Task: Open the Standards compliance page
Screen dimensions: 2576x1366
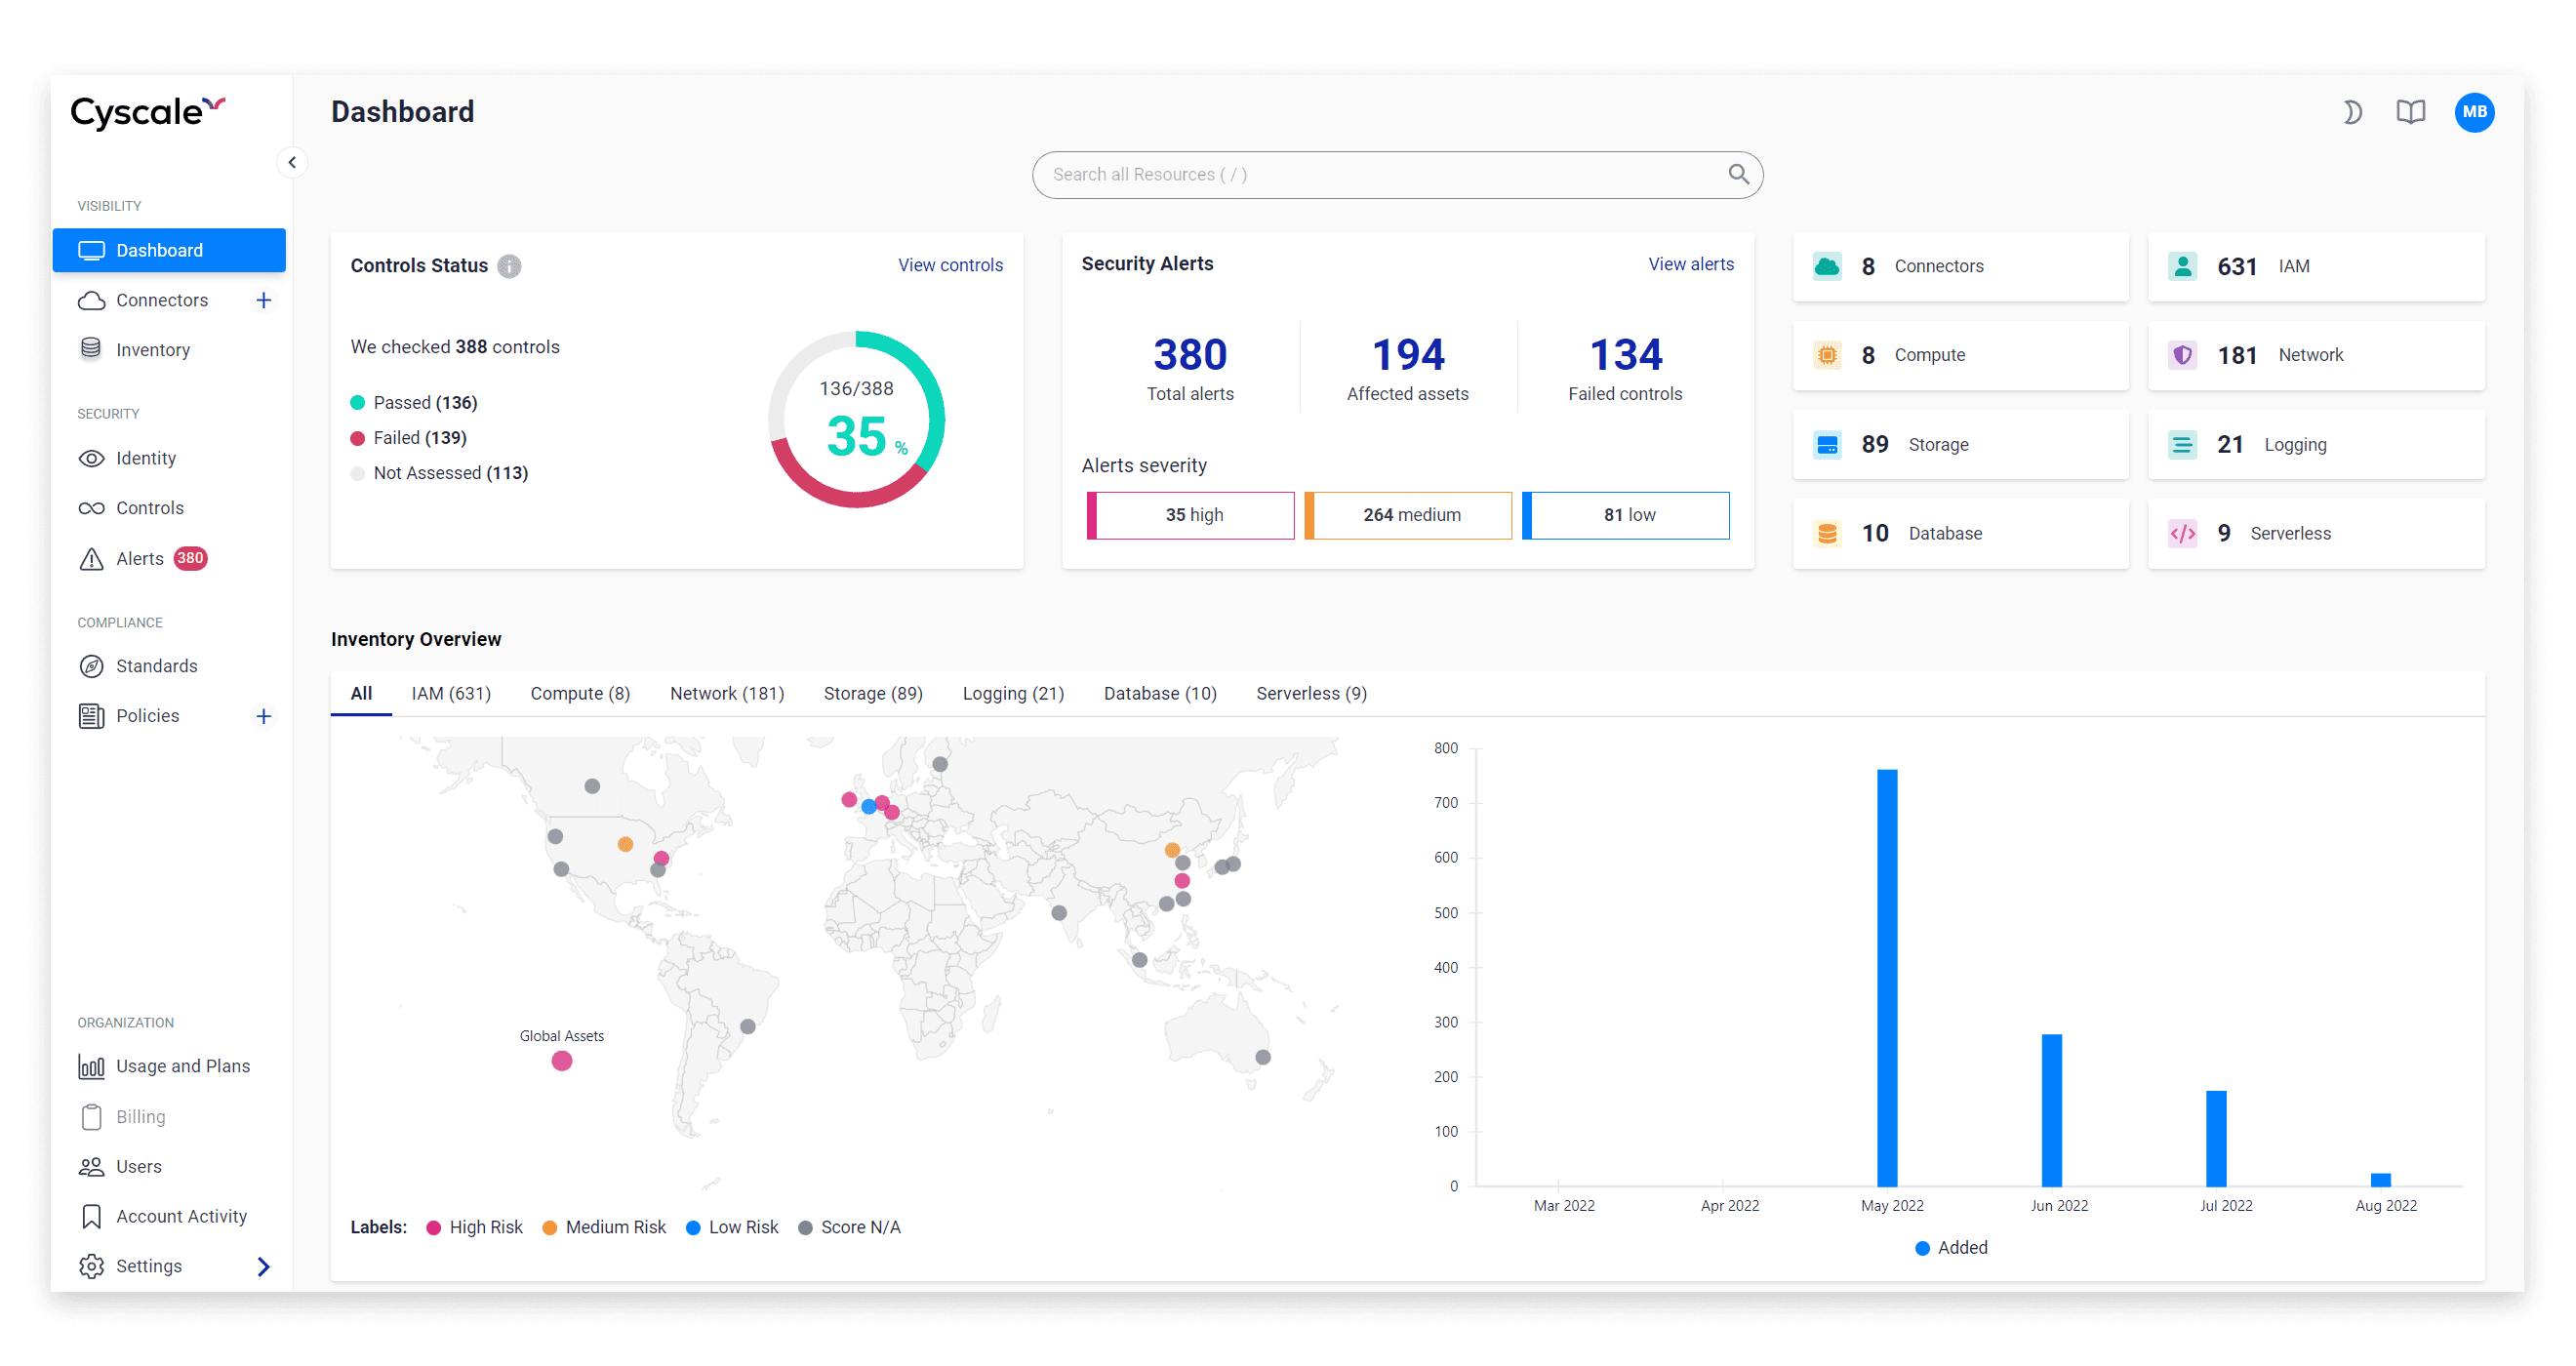Action: coord(156,665)
